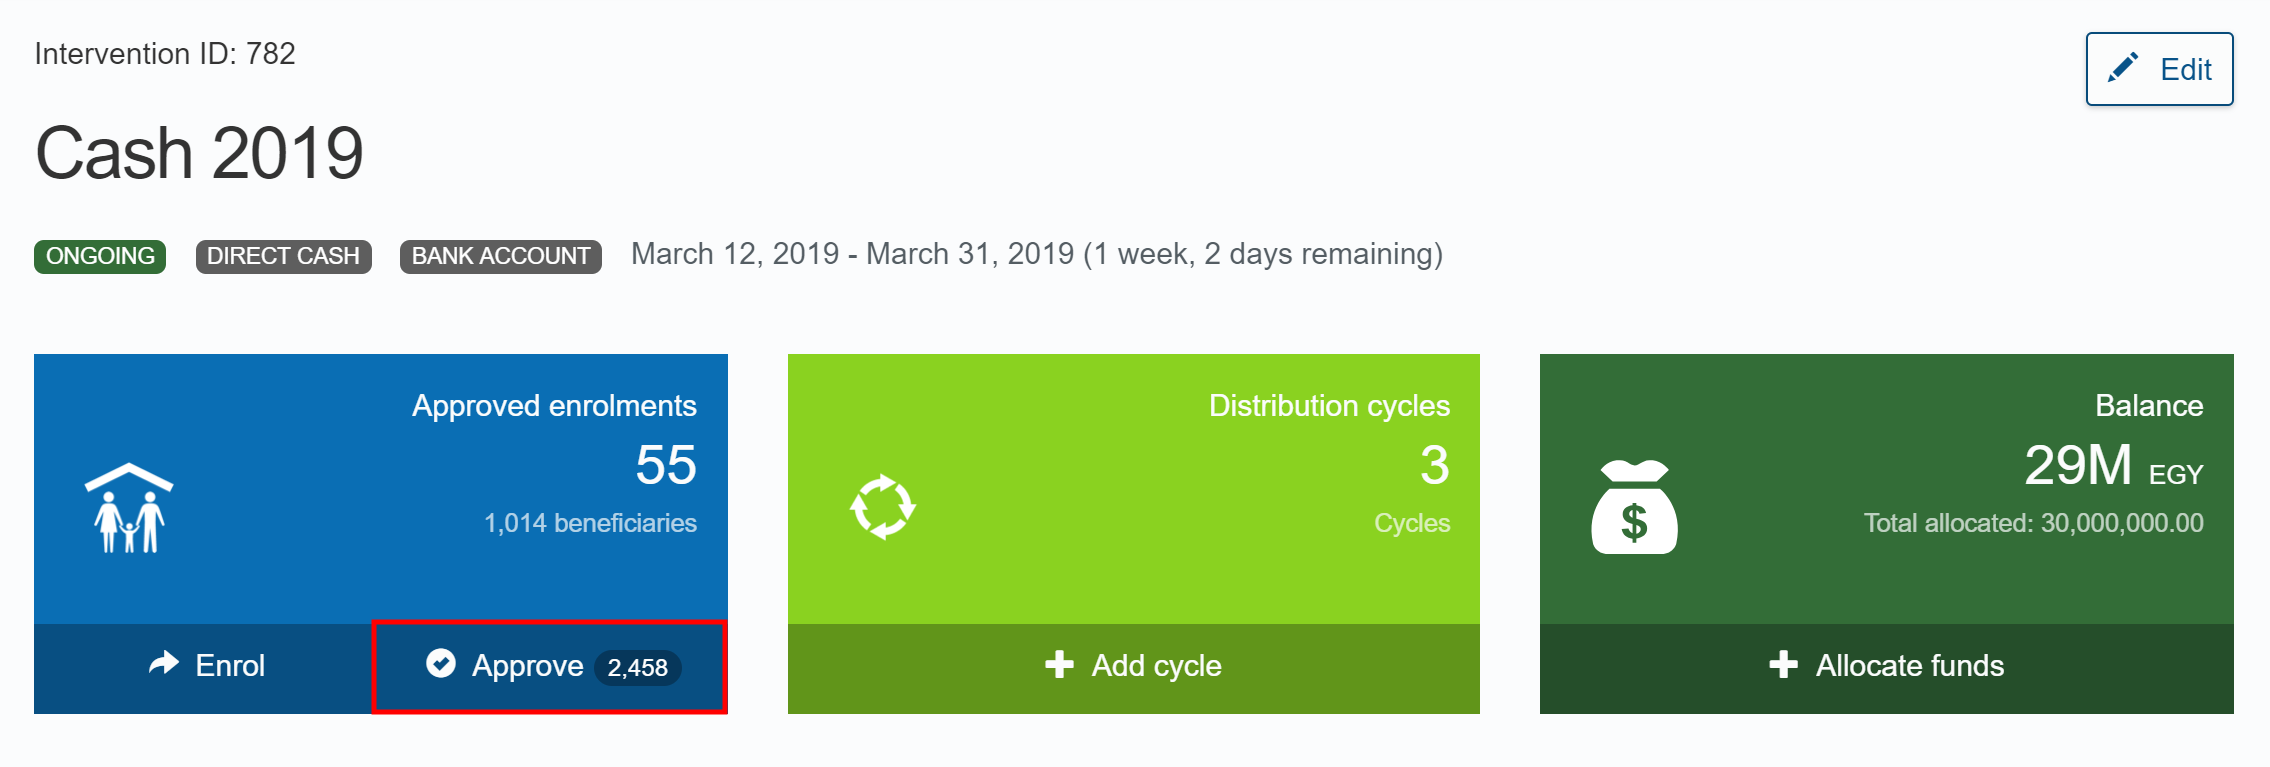
Task: Click the plus icon beside Add cycle
Action: (1059, 665)
